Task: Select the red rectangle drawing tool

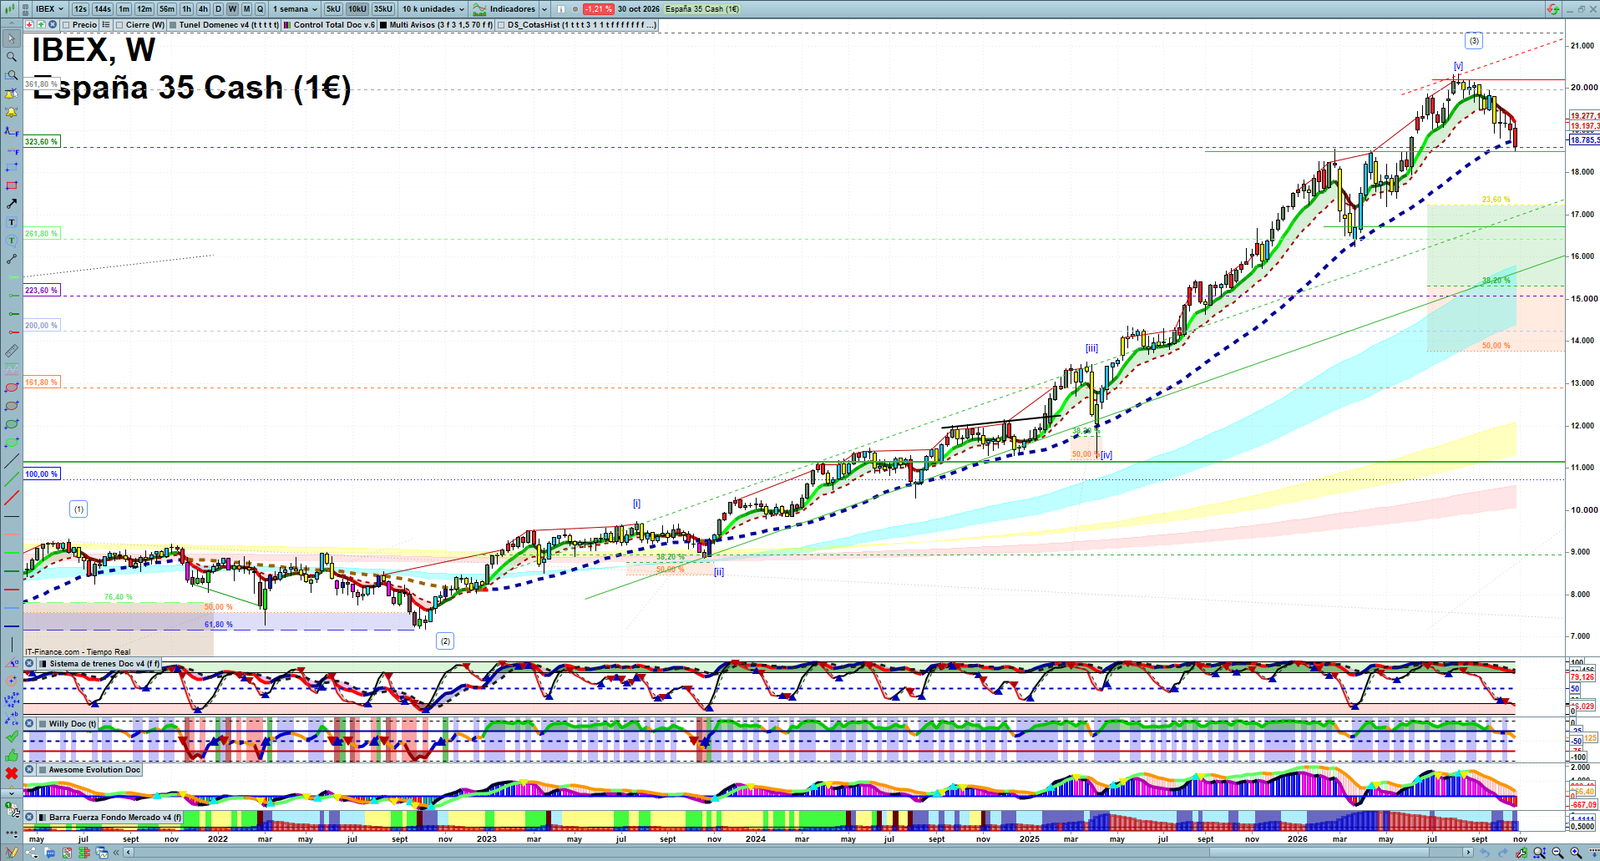Action: click(x=11, y=185)
